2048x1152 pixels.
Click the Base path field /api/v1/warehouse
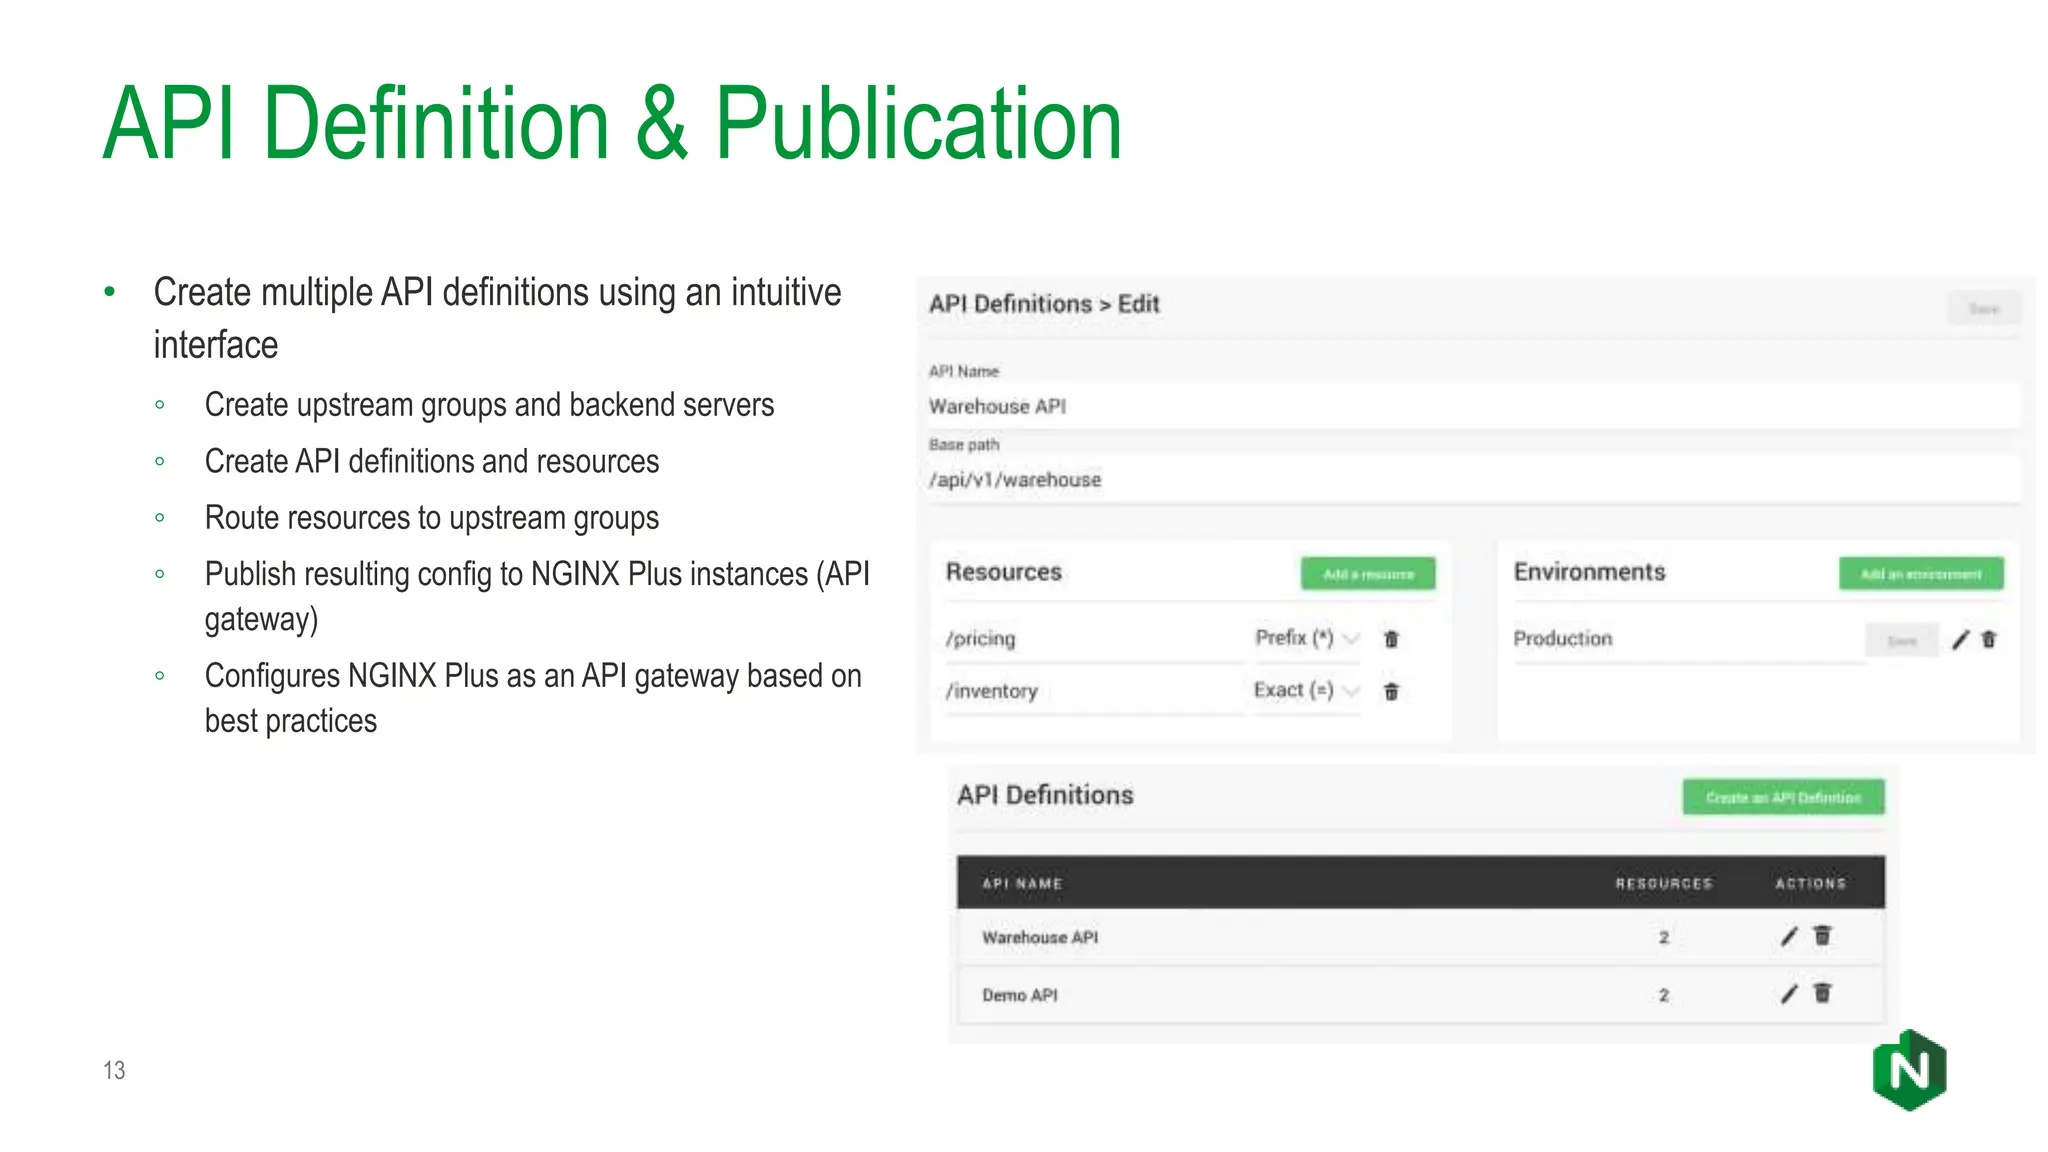click(x=1474, y=481)
